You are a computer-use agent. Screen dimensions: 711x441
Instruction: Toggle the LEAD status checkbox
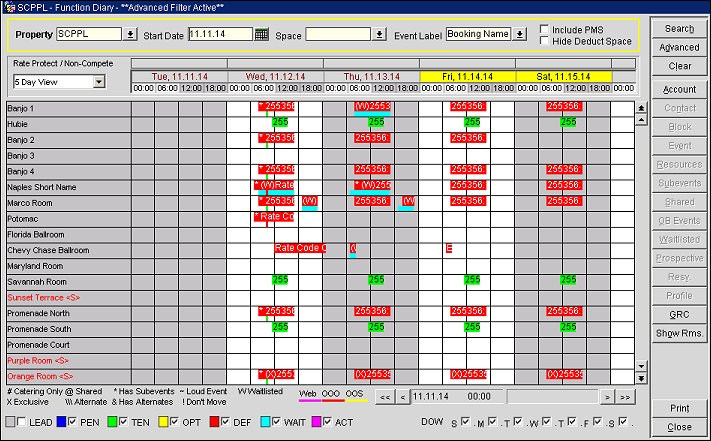(22, 422)
